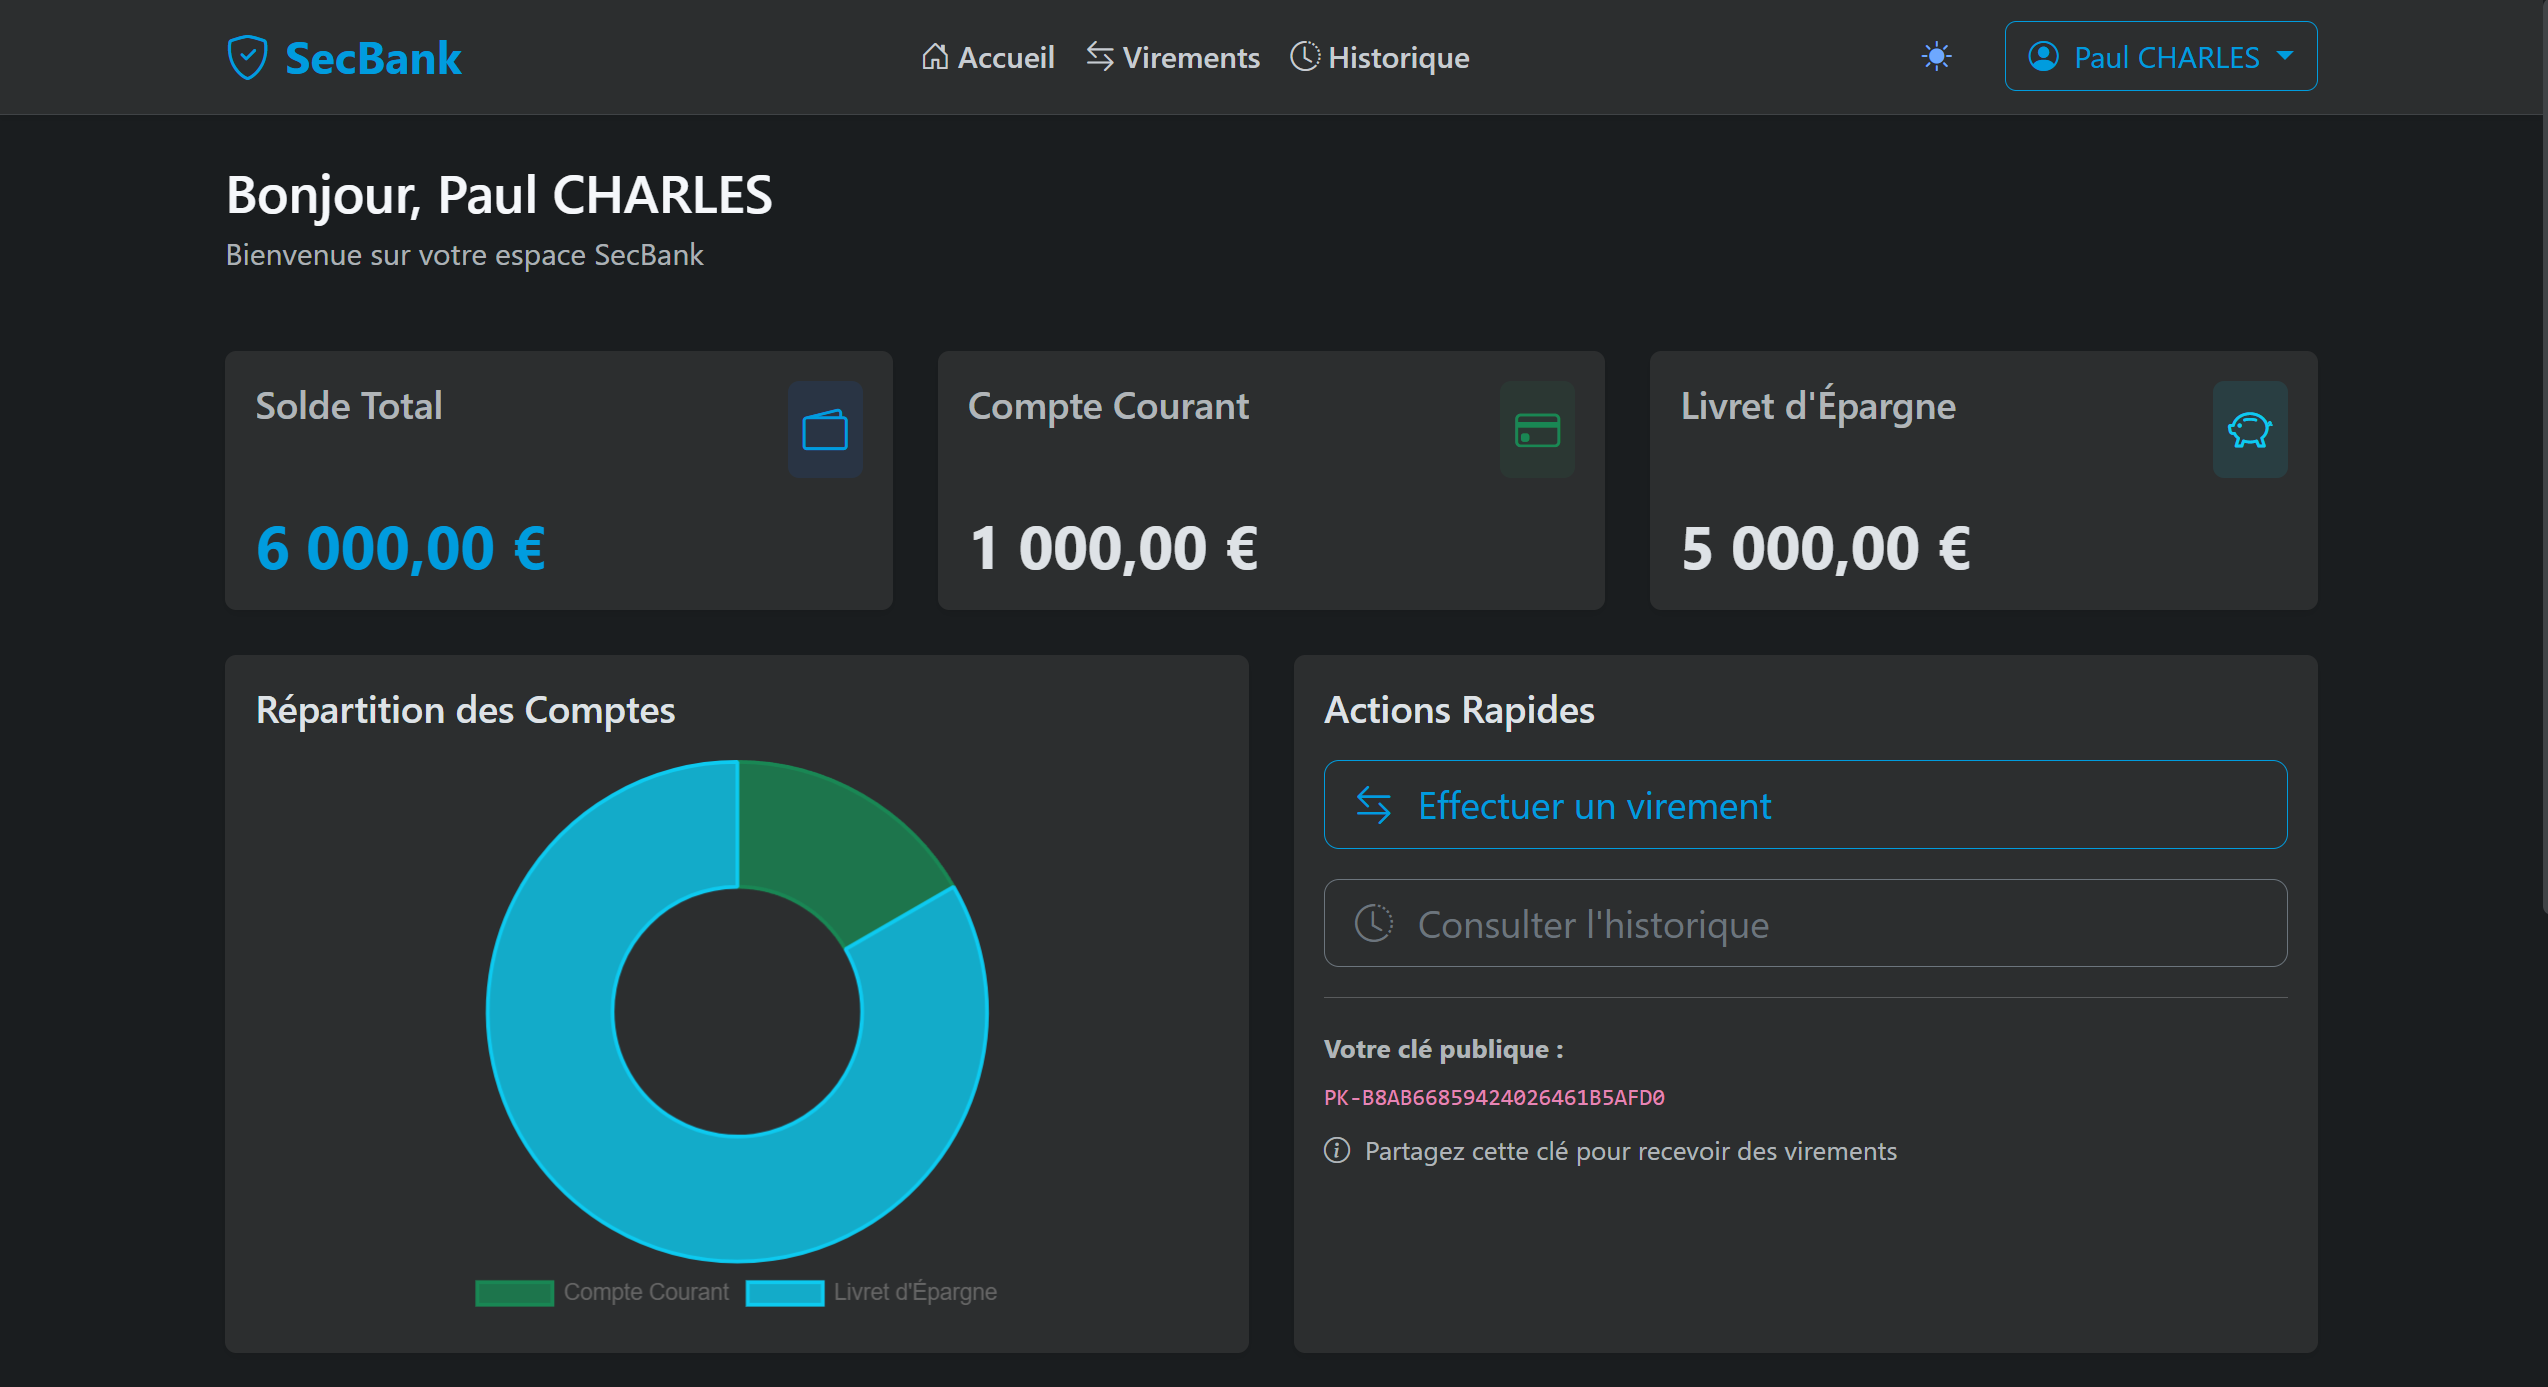Click the info icon about sharing your key

coord(1336,1150)
